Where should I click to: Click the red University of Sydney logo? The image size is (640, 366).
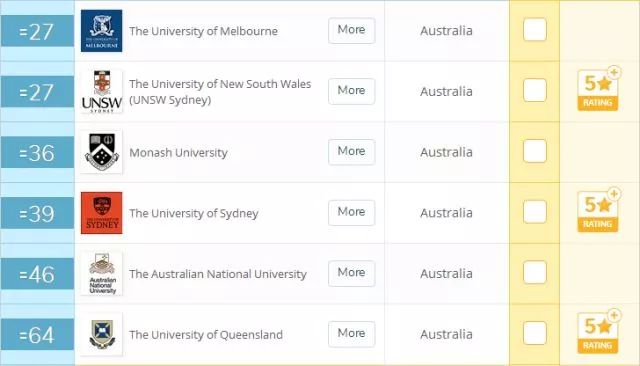[101, 213]
